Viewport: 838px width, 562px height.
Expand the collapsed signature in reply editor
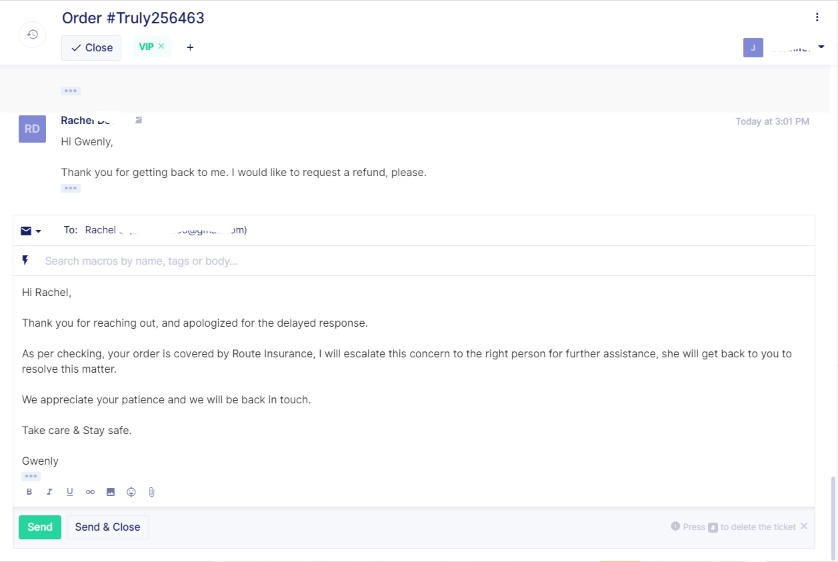[30, 476]
